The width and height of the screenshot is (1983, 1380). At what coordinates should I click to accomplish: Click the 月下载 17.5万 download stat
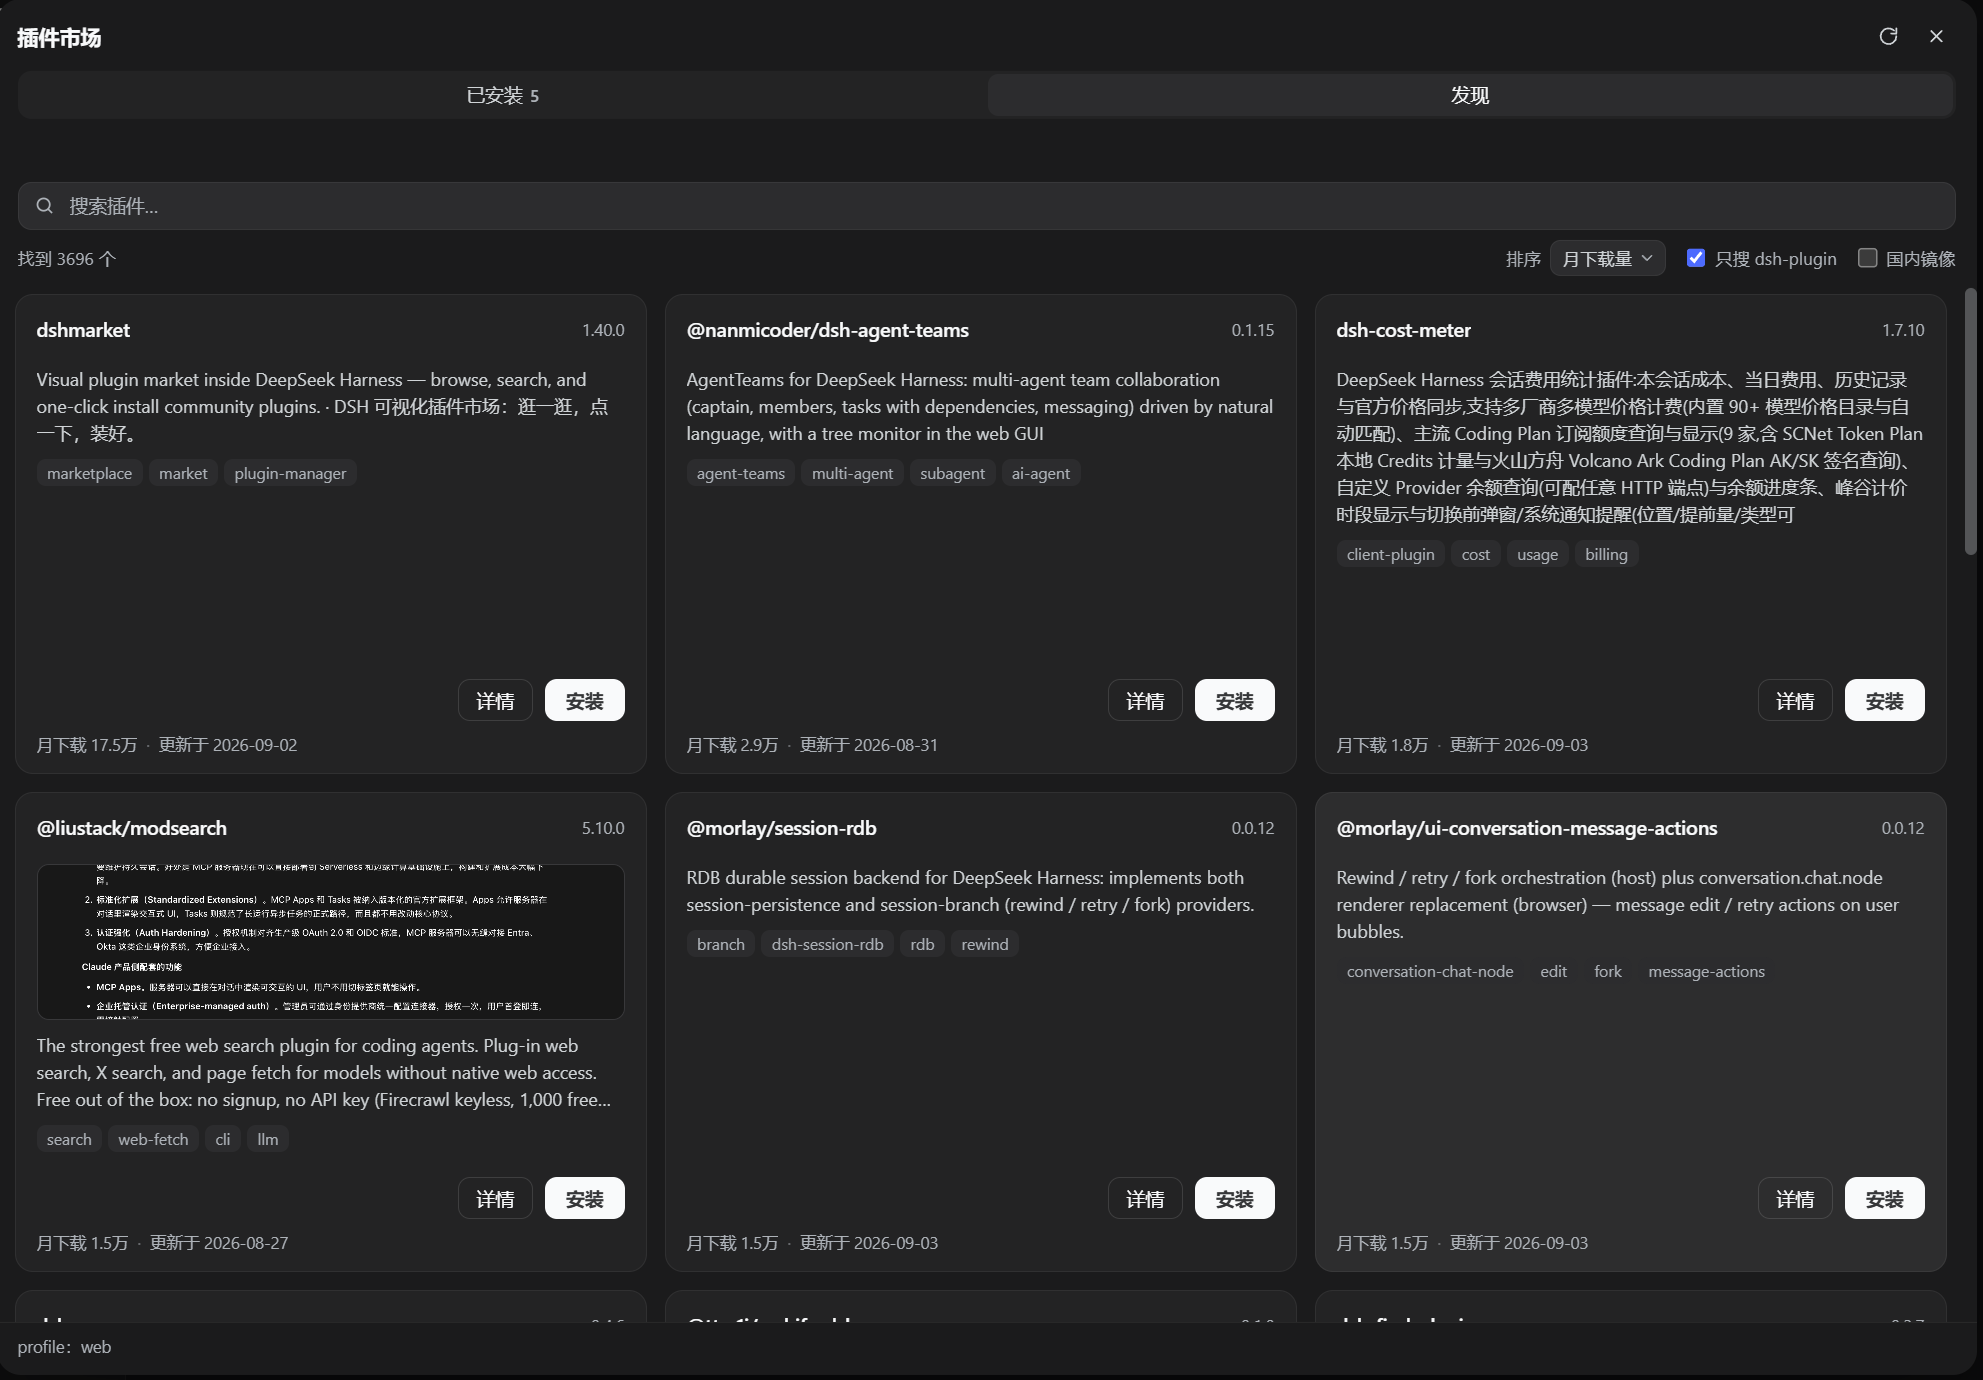(x=87, y=745)
